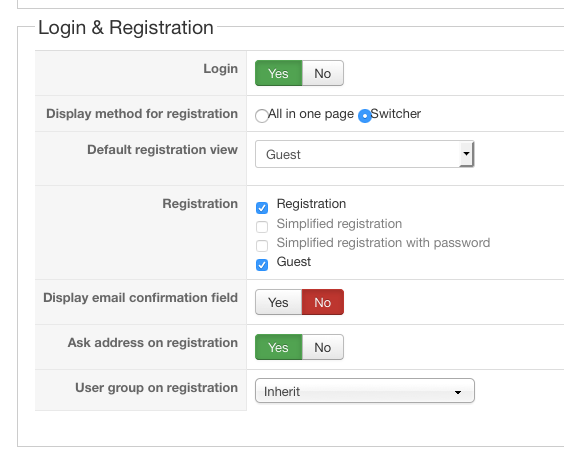Click the Simplified registration label
564x452 pixels.
[x=339, y=224]
